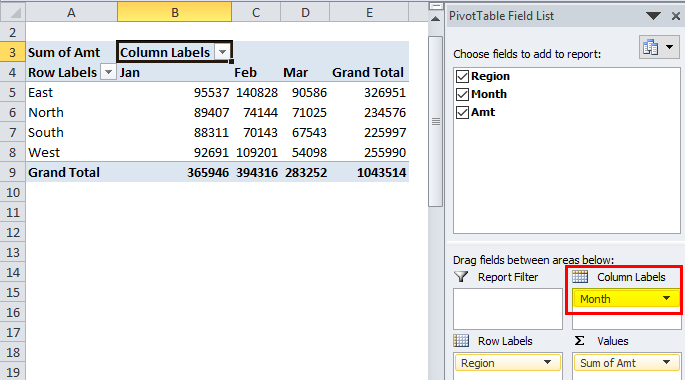Click the Region field name in the list
This screenshot has height=380, width=685.
490,76
